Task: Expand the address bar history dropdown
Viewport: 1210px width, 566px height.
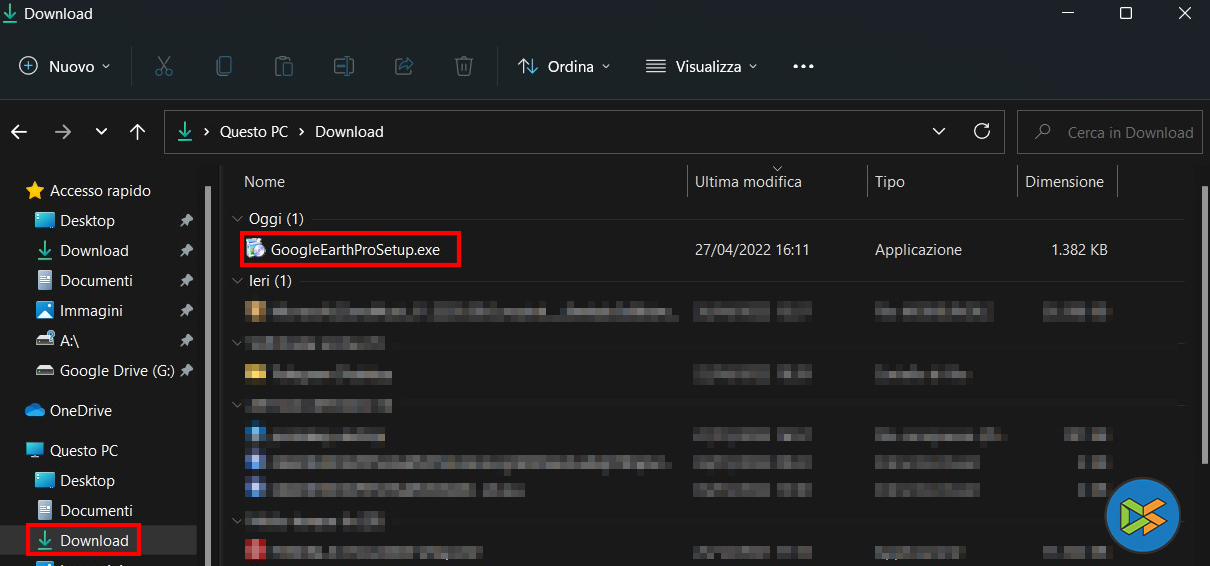Action: 939,131
